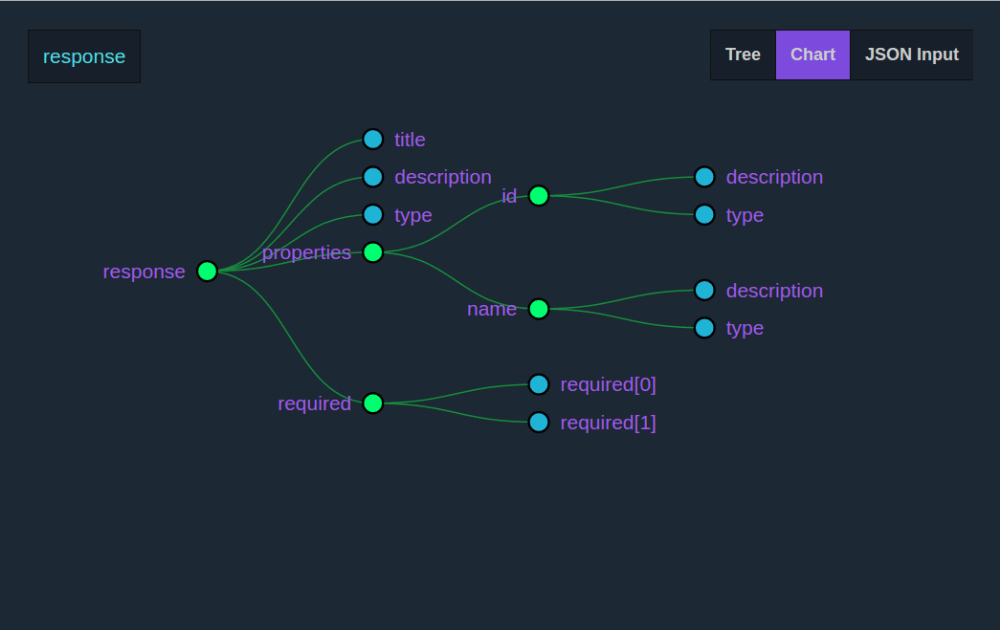Image resolution: width=1000 pixels, height=630 pixels.
Task: Click the required[1] text label
Action: tap(608, 422)
